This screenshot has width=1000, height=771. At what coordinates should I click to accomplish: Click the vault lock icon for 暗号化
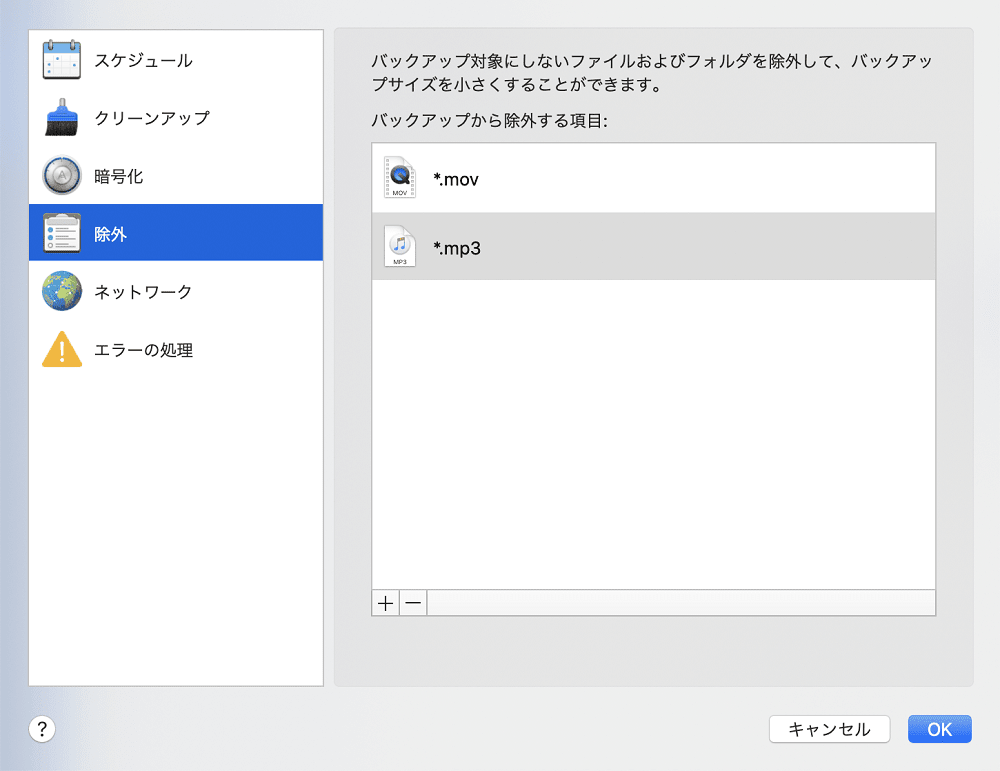pyautogui.click(x=62, y=176)
